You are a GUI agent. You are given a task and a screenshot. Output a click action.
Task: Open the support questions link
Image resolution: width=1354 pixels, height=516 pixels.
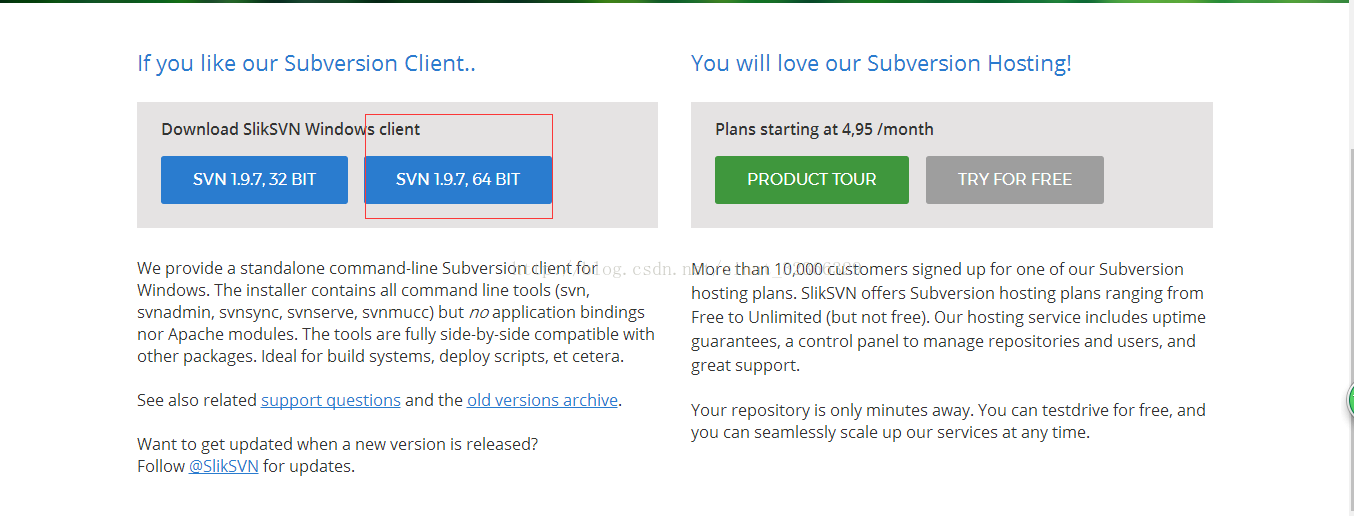pos(331,400)
